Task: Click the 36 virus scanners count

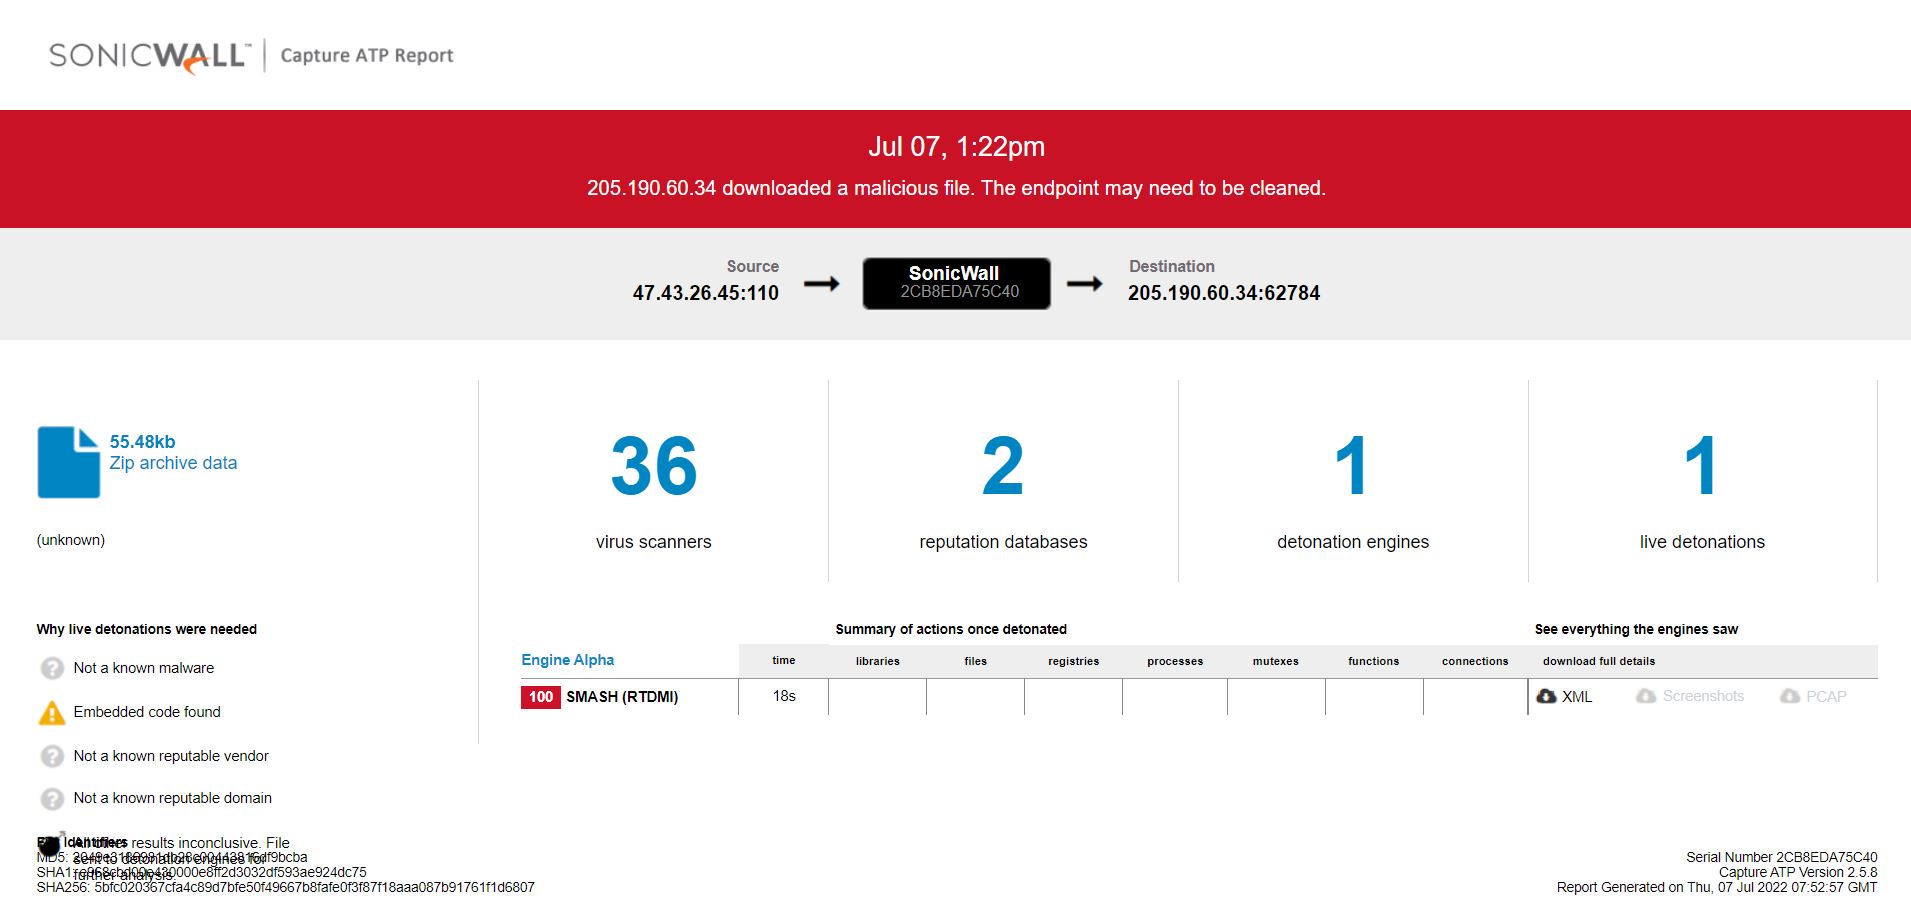Action: (x=654, y=466)
